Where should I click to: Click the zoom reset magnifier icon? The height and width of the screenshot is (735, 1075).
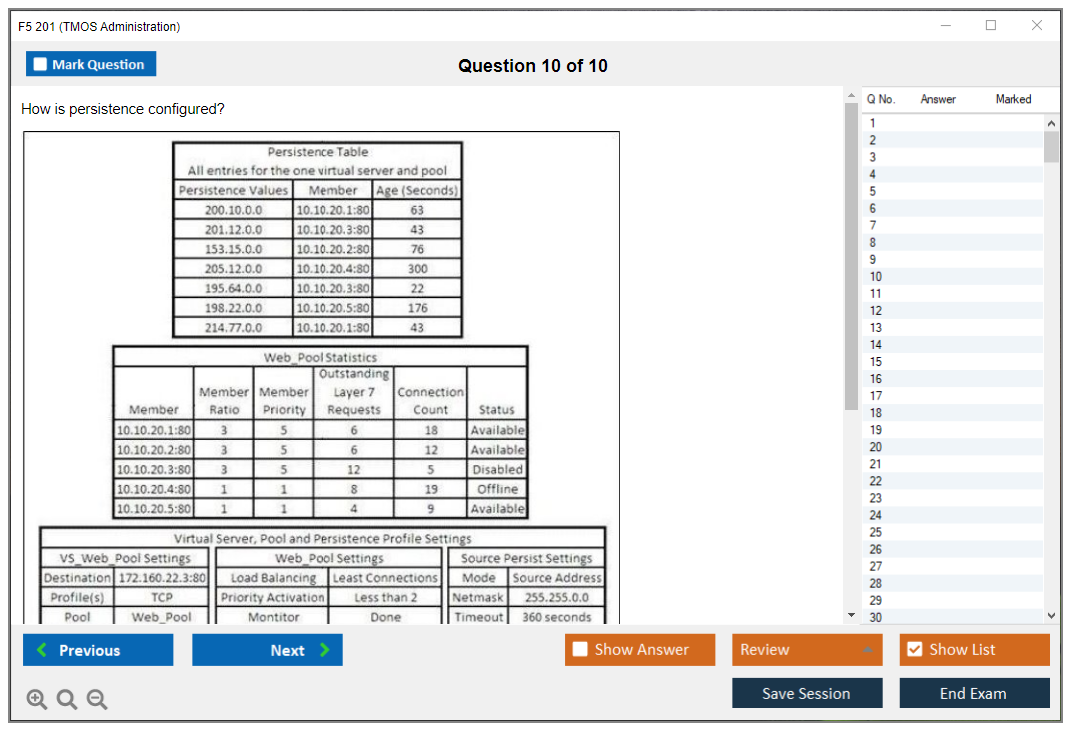tap(67, 700)
